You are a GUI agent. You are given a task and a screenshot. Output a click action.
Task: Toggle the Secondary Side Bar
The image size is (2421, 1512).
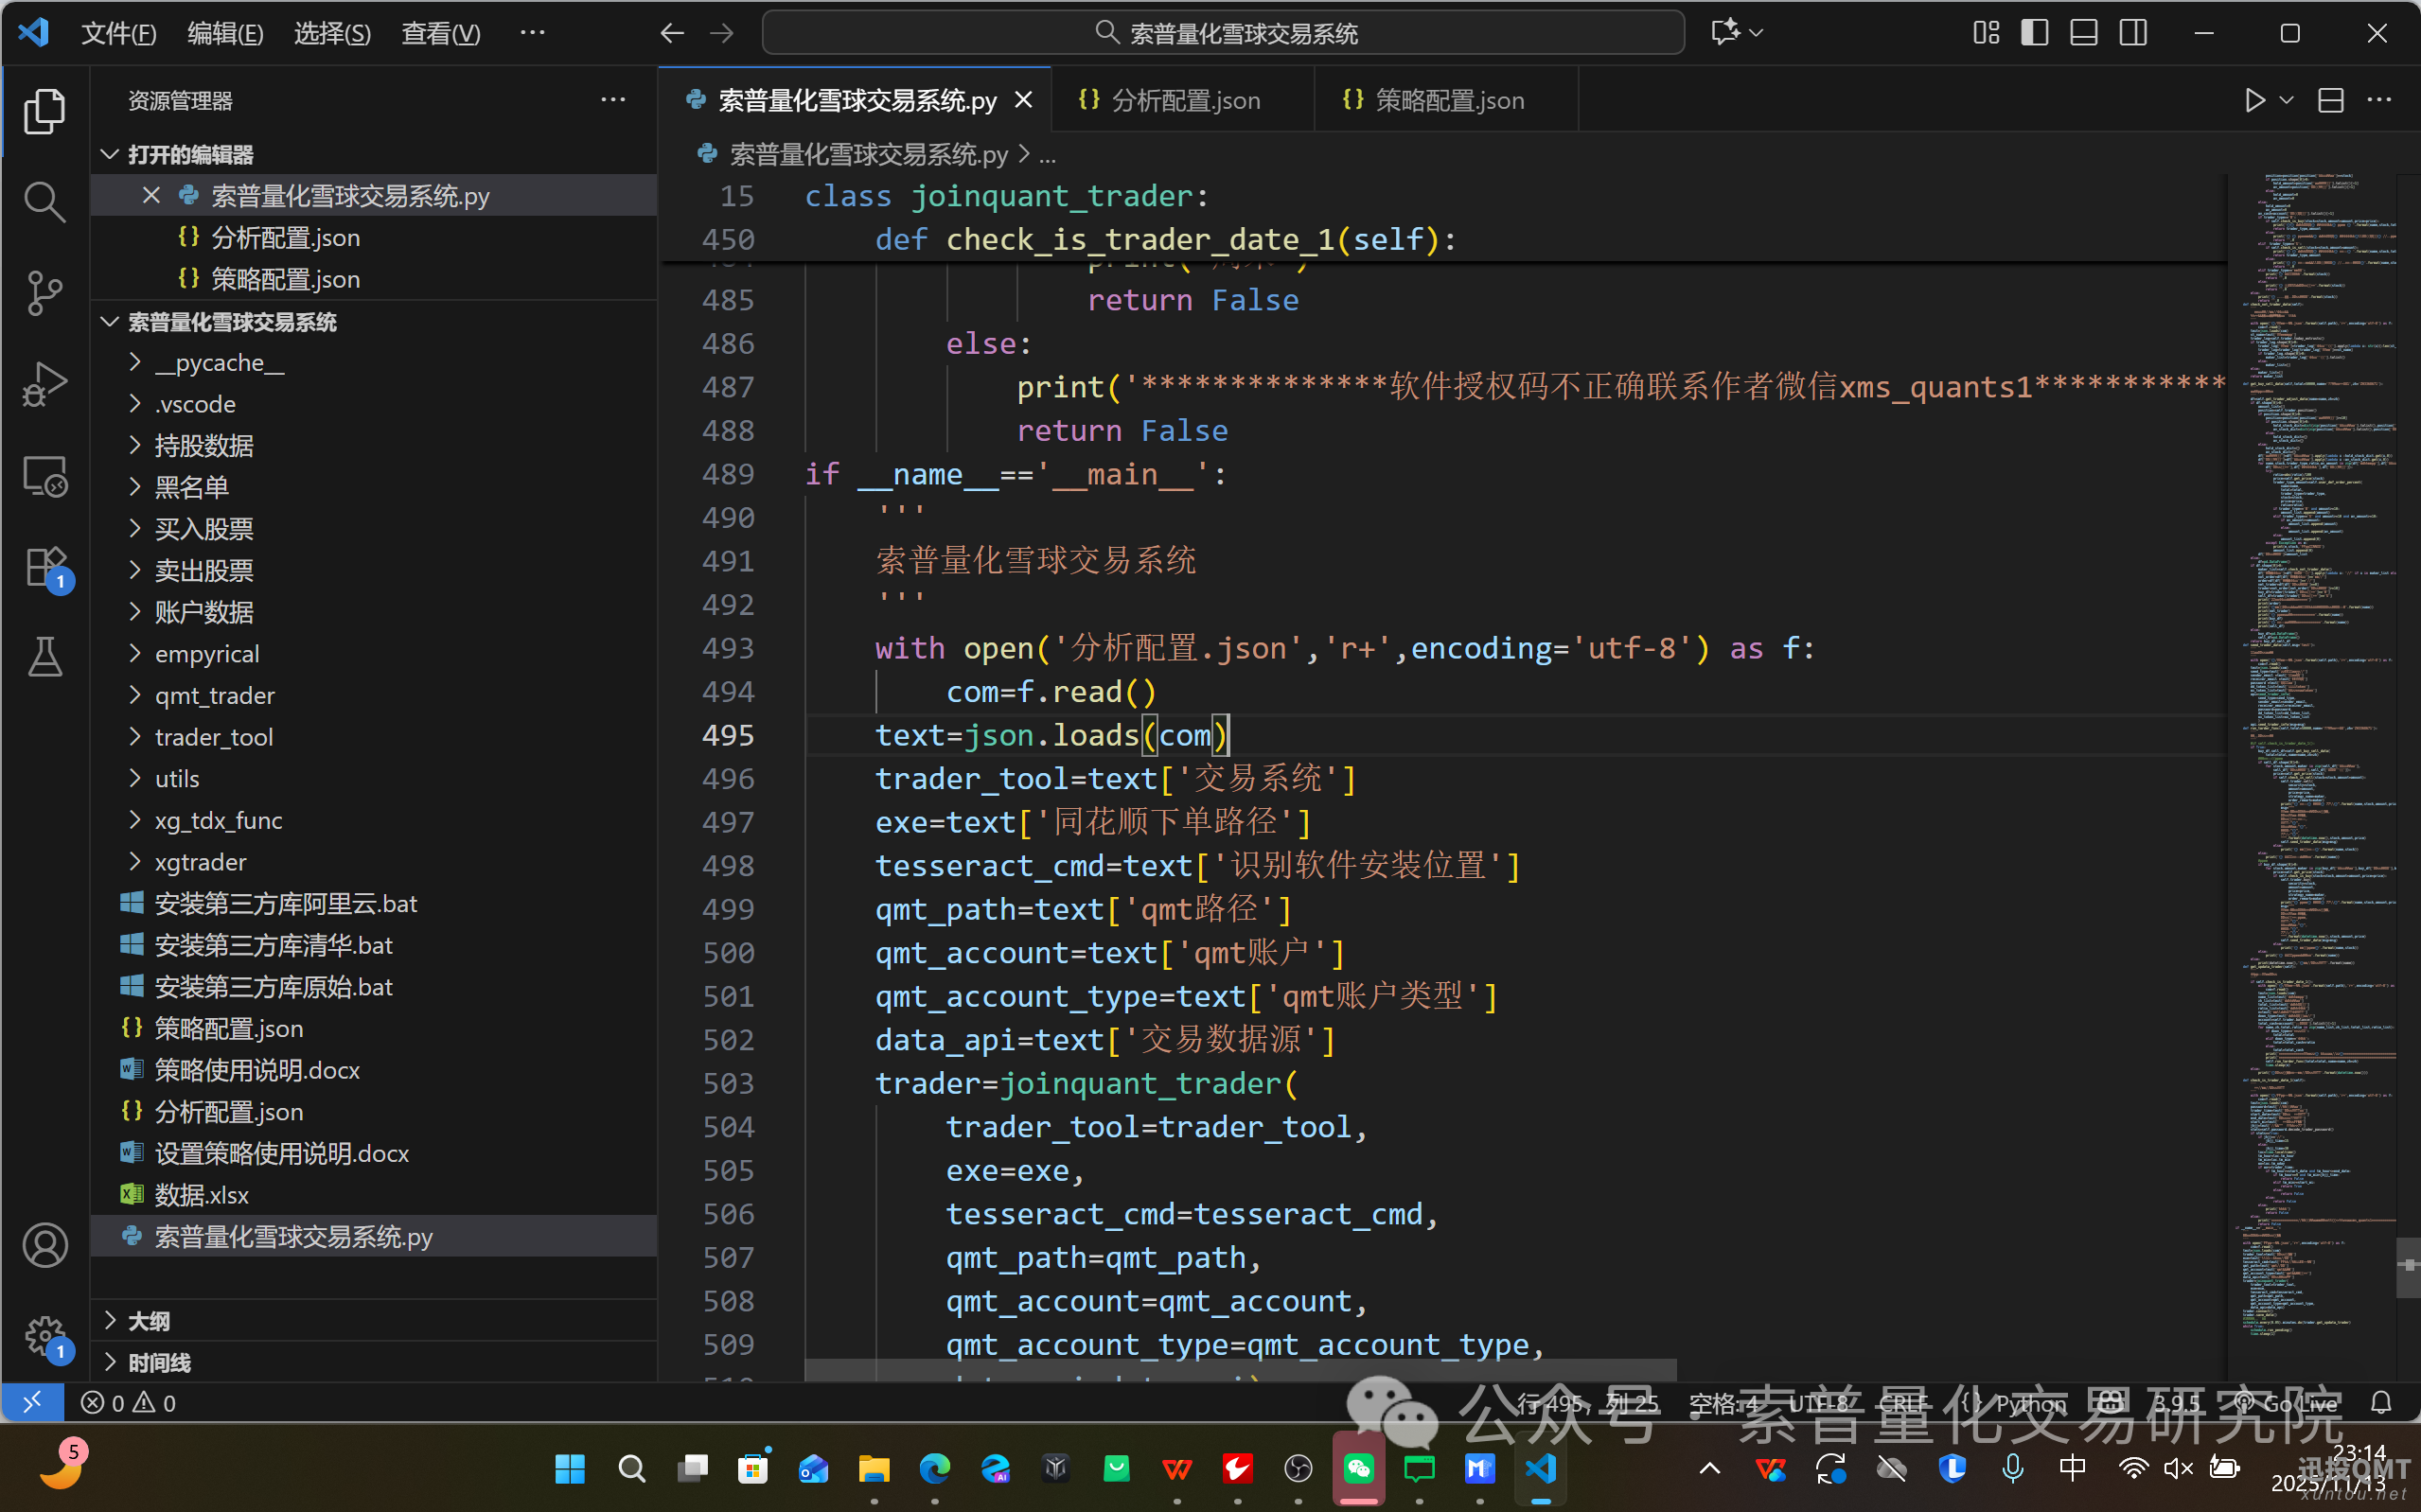[x=2133, y=33]
